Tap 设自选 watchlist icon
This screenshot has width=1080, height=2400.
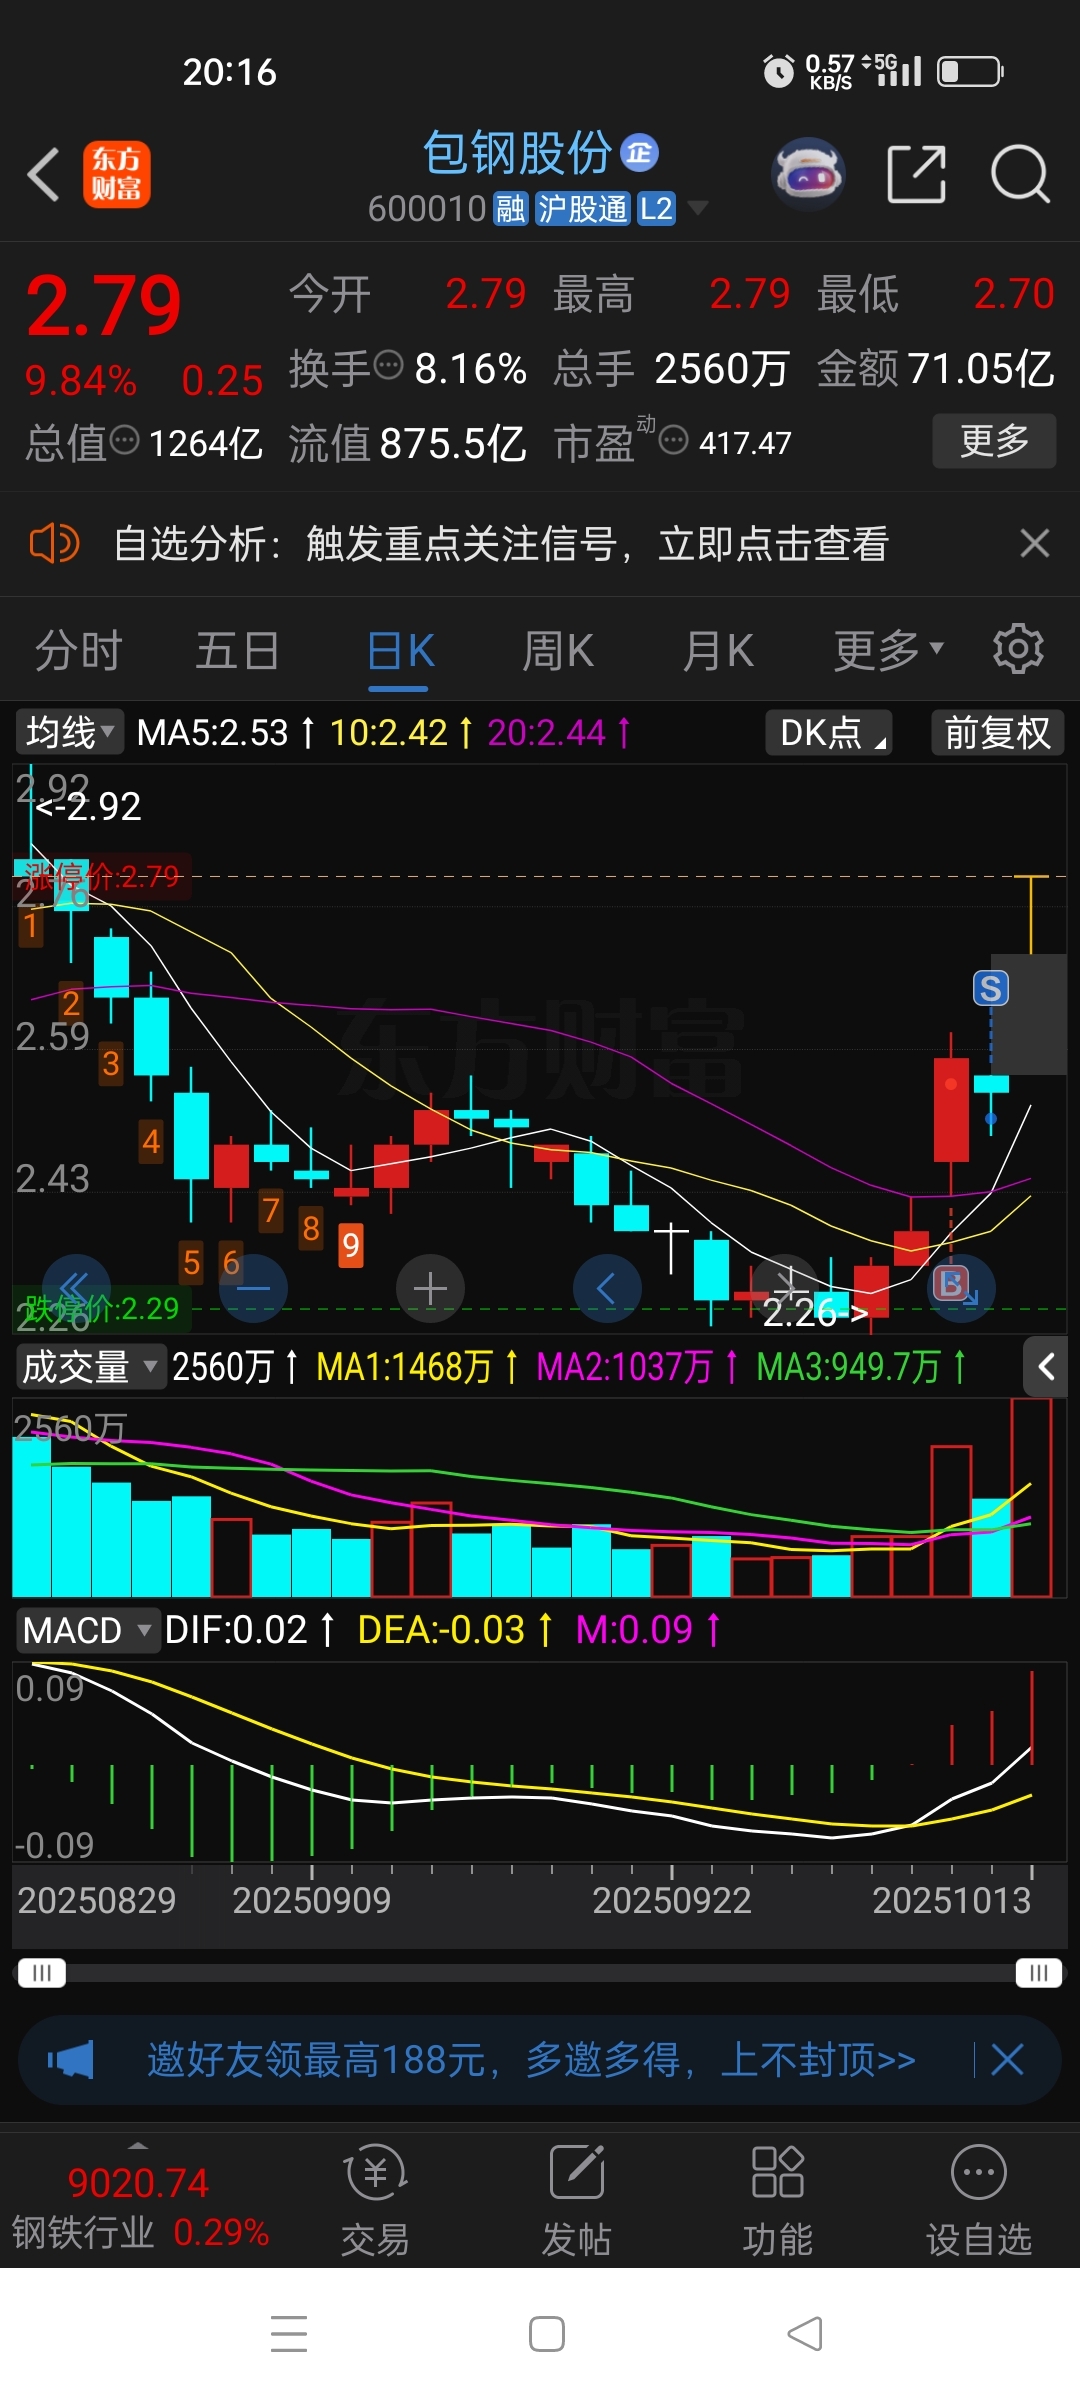coord(979,2201)
